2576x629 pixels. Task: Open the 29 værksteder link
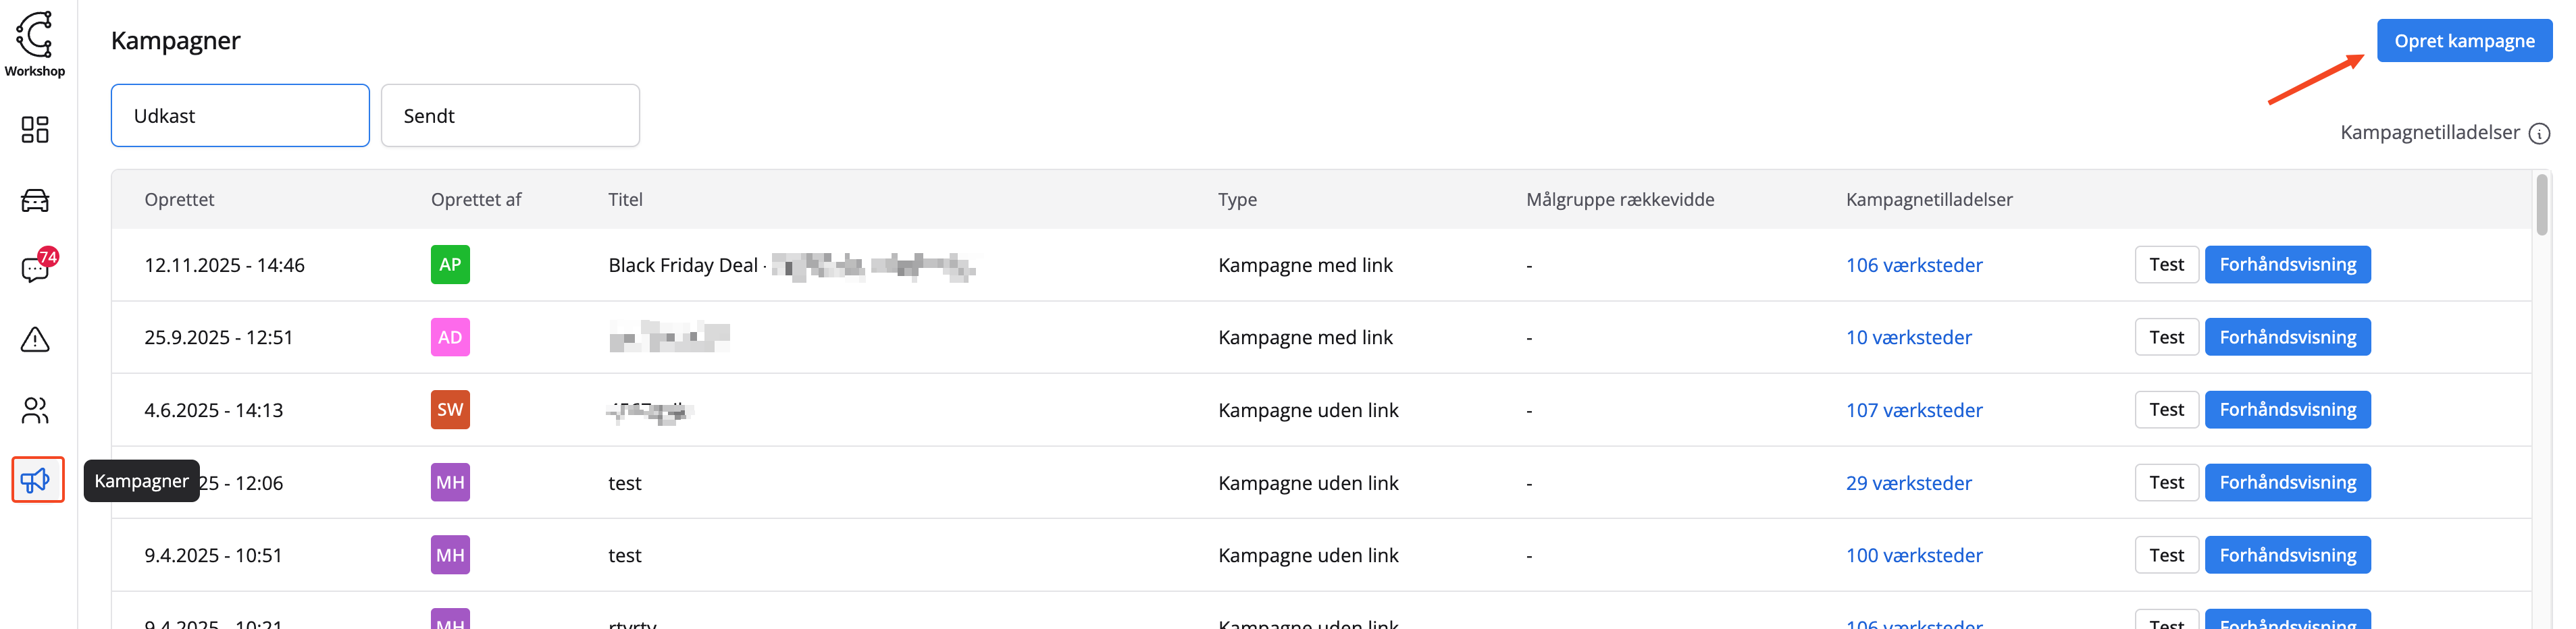coord(1908,483)
